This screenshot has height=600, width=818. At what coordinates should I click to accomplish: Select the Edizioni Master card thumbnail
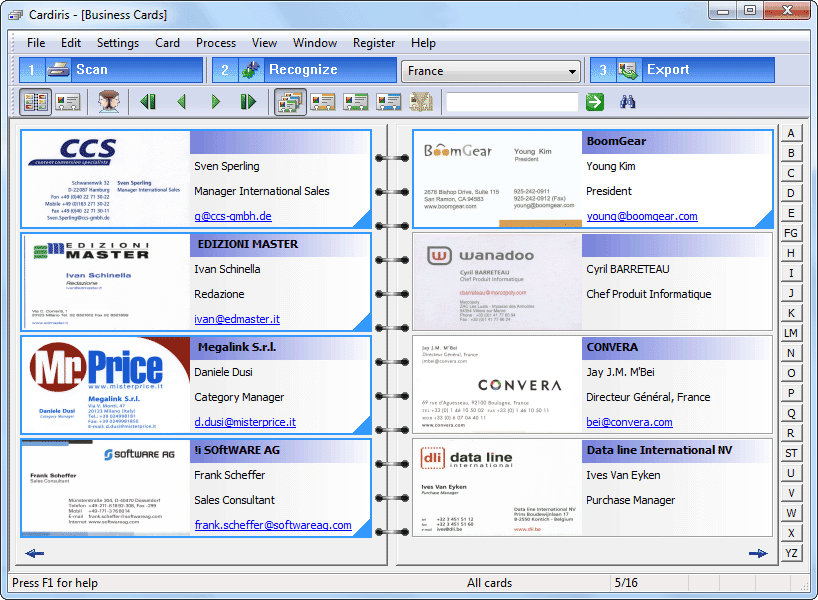tap(106, 282)
